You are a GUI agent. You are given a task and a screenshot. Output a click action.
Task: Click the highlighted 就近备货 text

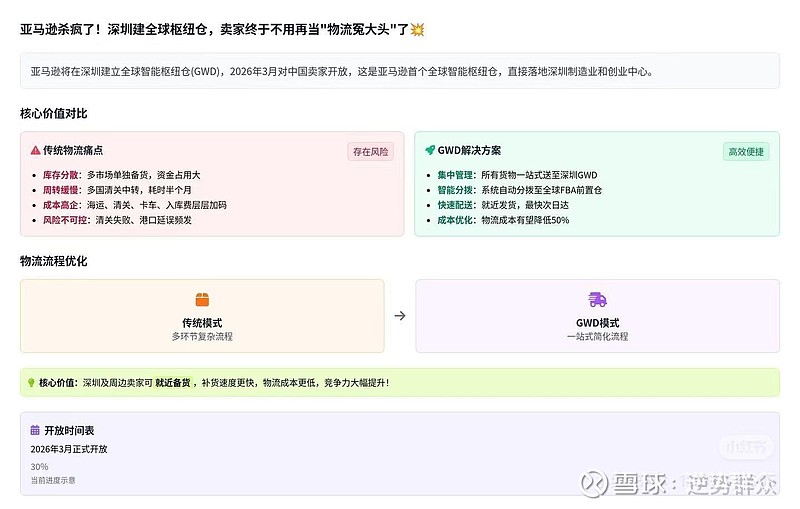pos(173,383)
